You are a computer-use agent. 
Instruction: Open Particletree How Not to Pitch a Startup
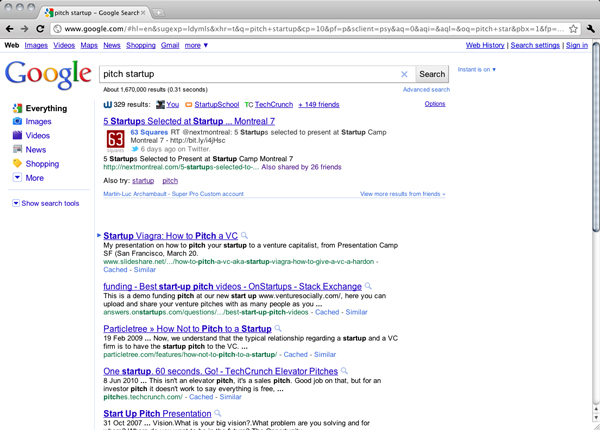click(188, 329)
